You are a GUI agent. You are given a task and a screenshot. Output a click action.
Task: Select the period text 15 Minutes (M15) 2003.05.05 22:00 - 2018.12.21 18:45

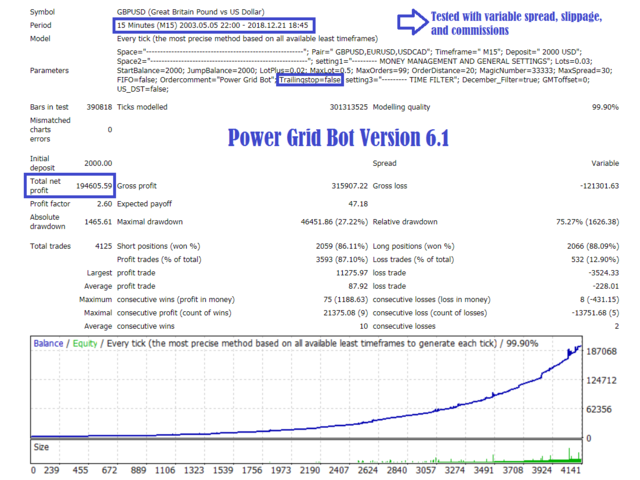(x=213, y=25)
